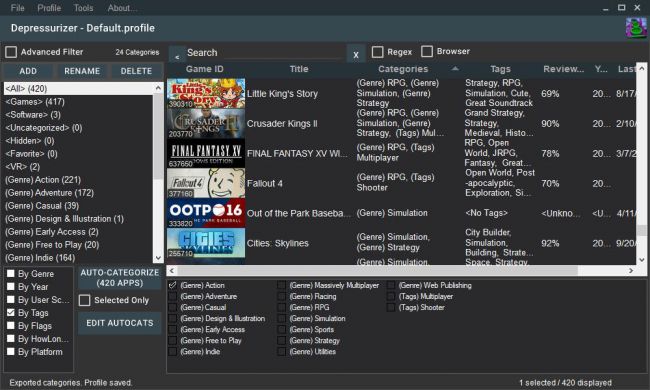Uncheck the By Tags autocat checkbox

click(11, 312)
